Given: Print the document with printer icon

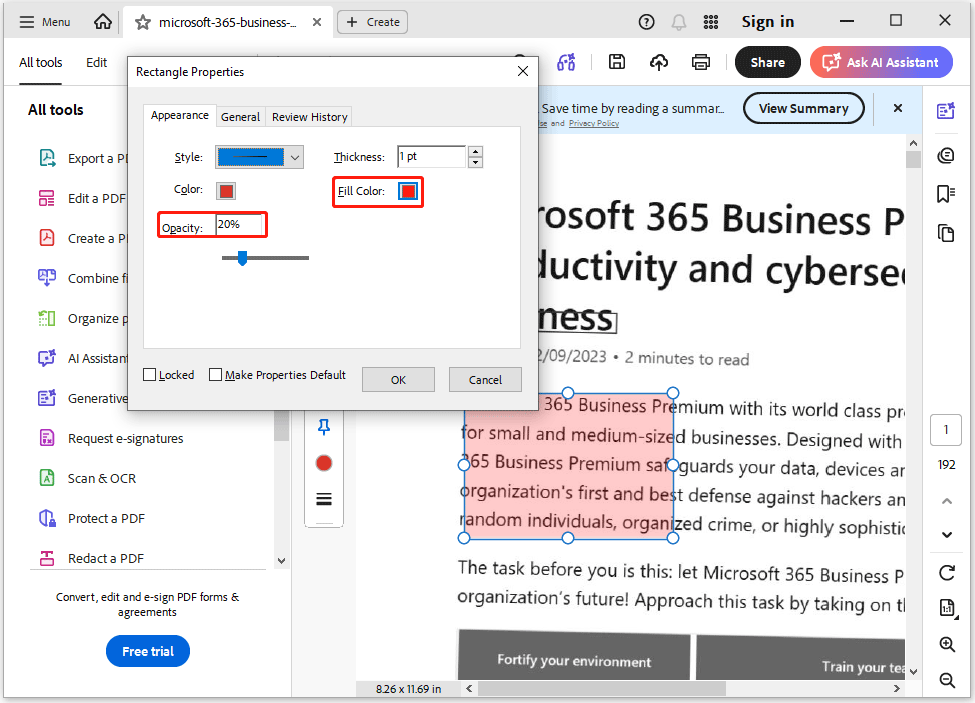Looking at the screenshot, I should pyautogui.click(x=701, y=62).
